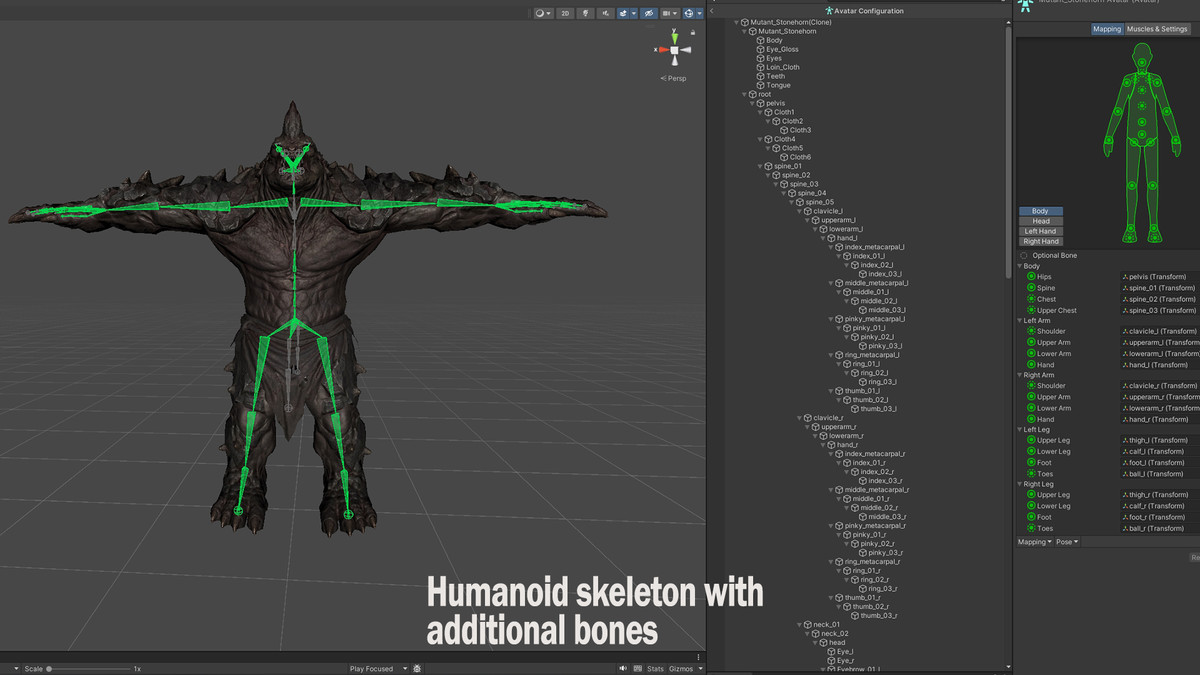1200x675 pixels.
Task: Open the scene camera settings button
Action: [669, 13]
